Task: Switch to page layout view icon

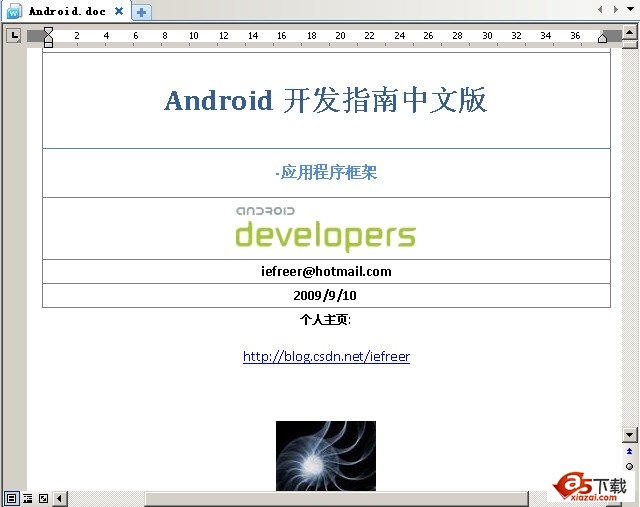Action: click(x=11, y=498)
